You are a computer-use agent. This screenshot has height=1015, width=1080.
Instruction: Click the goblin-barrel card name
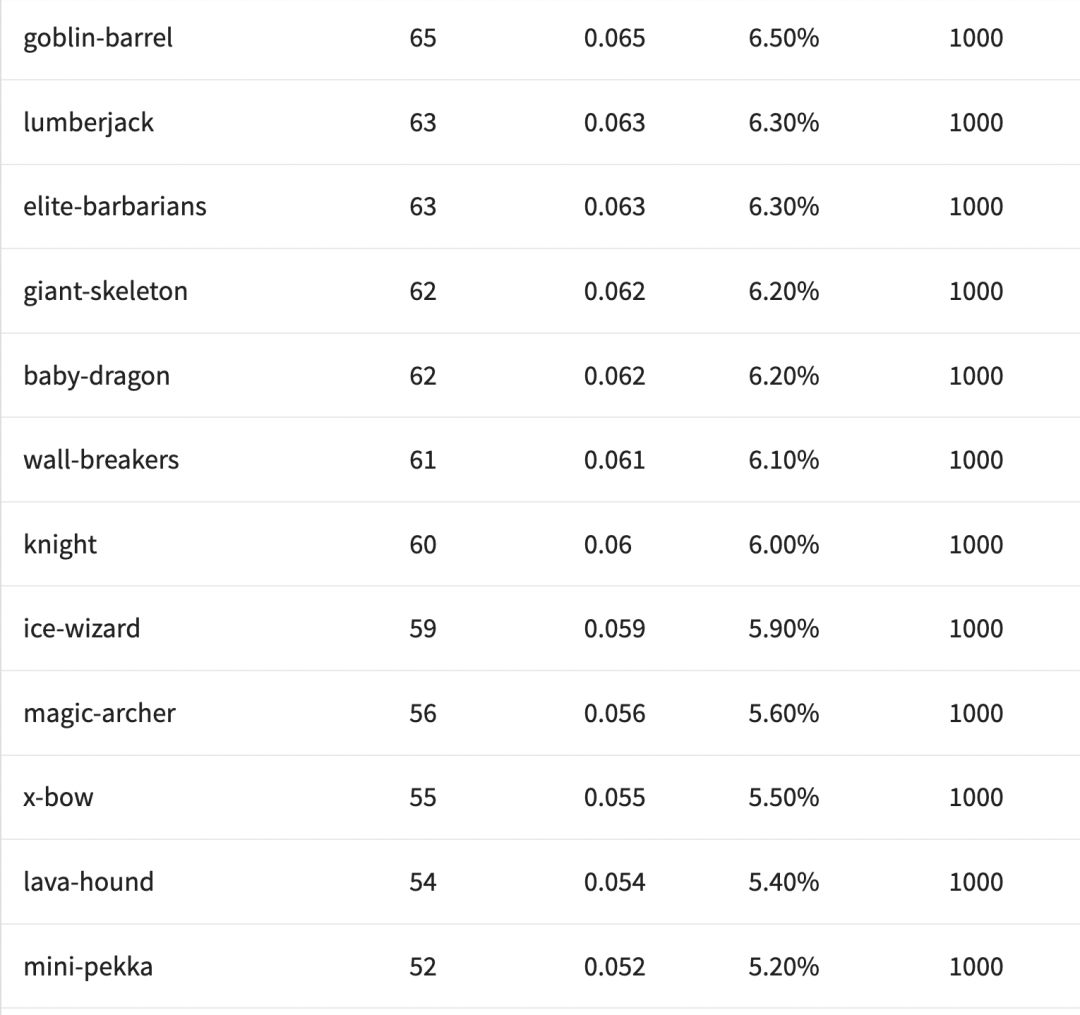[98, 38]
